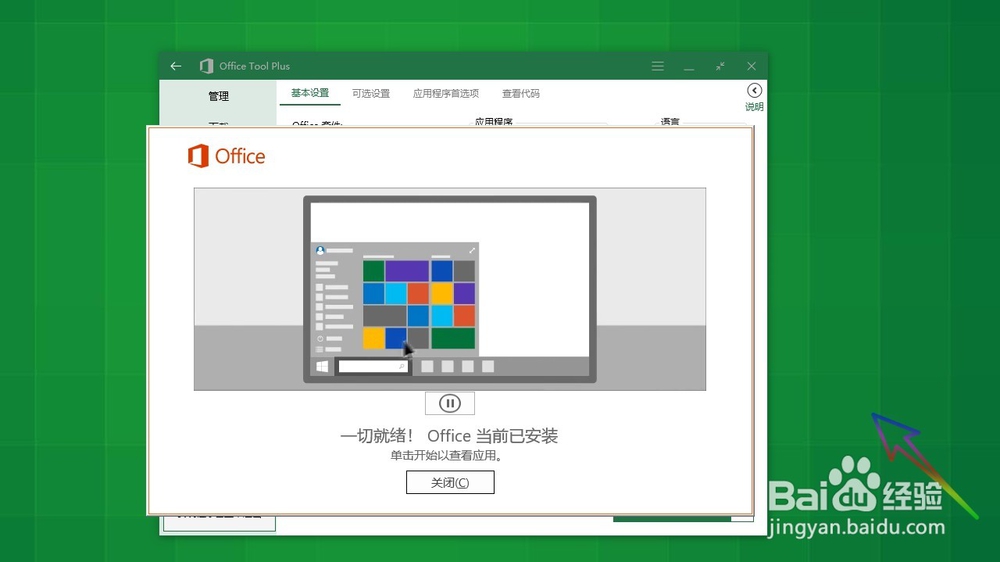Viewport: 1000px width, 562px height.
Task: Click the 单击开始以查看应用 text
Action: (x=446, y=455)
